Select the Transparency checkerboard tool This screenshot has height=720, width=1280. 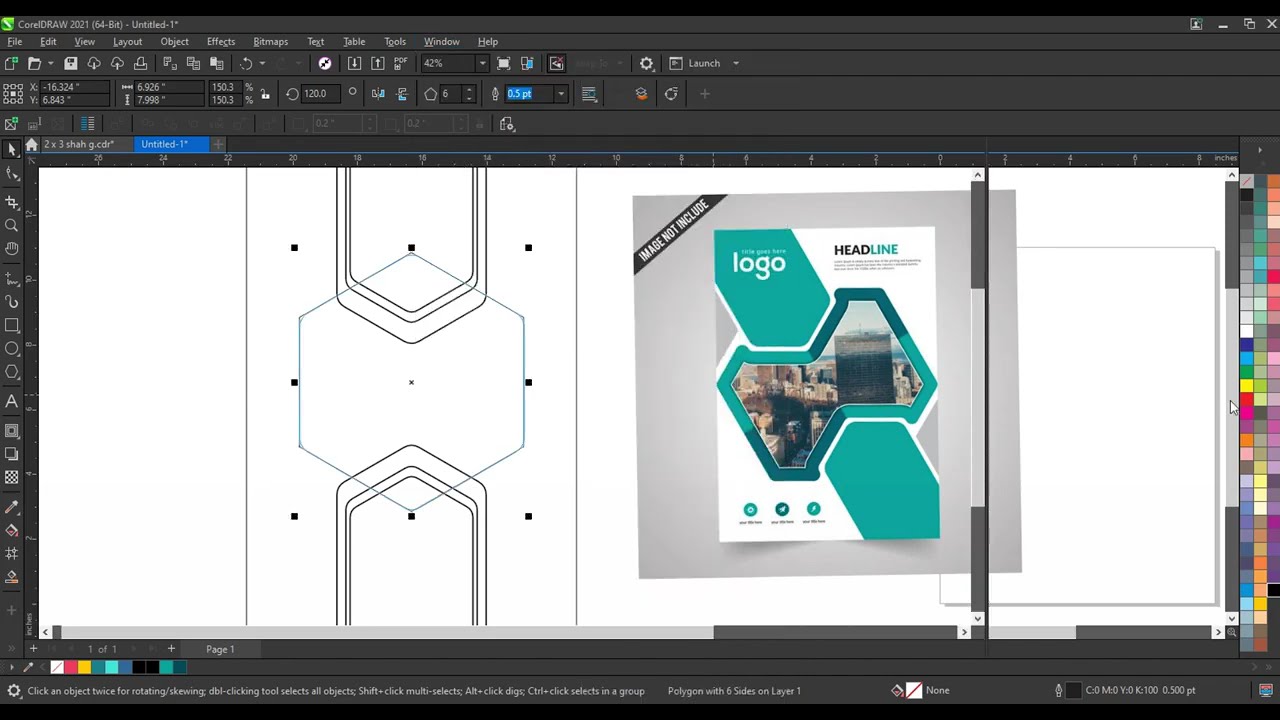[x=12, y=478]
